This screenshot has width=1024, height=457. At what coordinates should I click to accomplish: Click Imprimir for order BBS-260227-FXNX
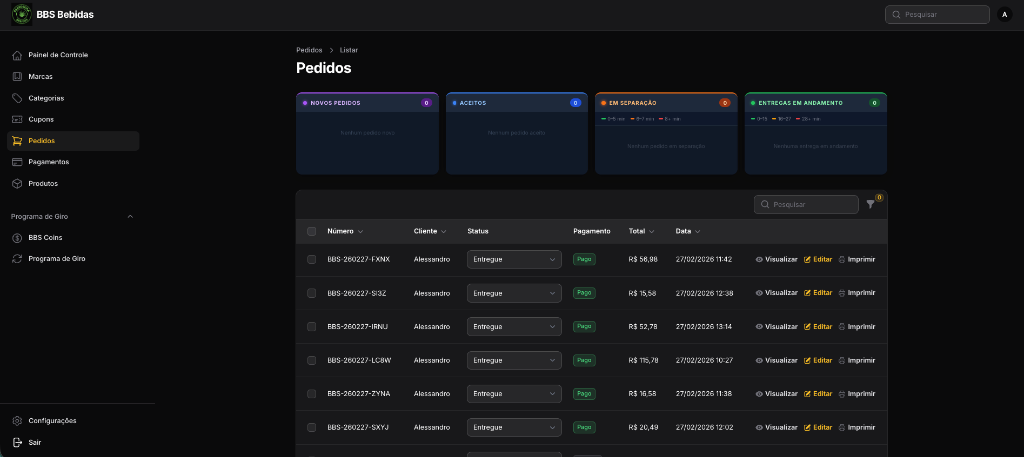(856, 259)
